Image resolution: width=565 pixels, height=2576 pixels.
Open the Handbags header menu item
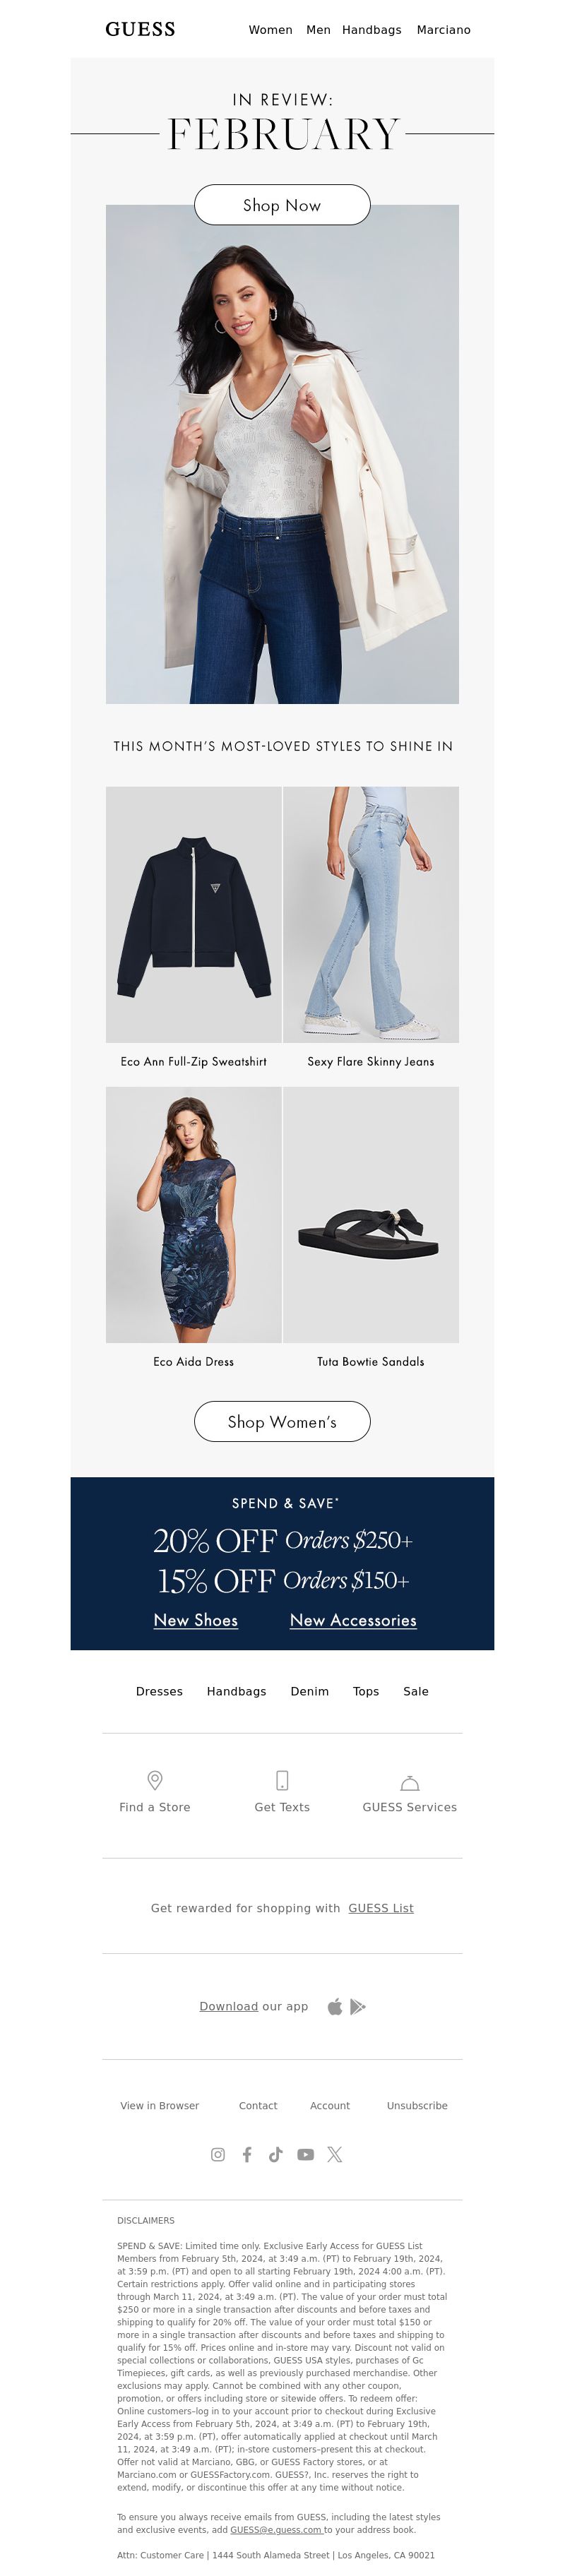[x=372, y=30]
